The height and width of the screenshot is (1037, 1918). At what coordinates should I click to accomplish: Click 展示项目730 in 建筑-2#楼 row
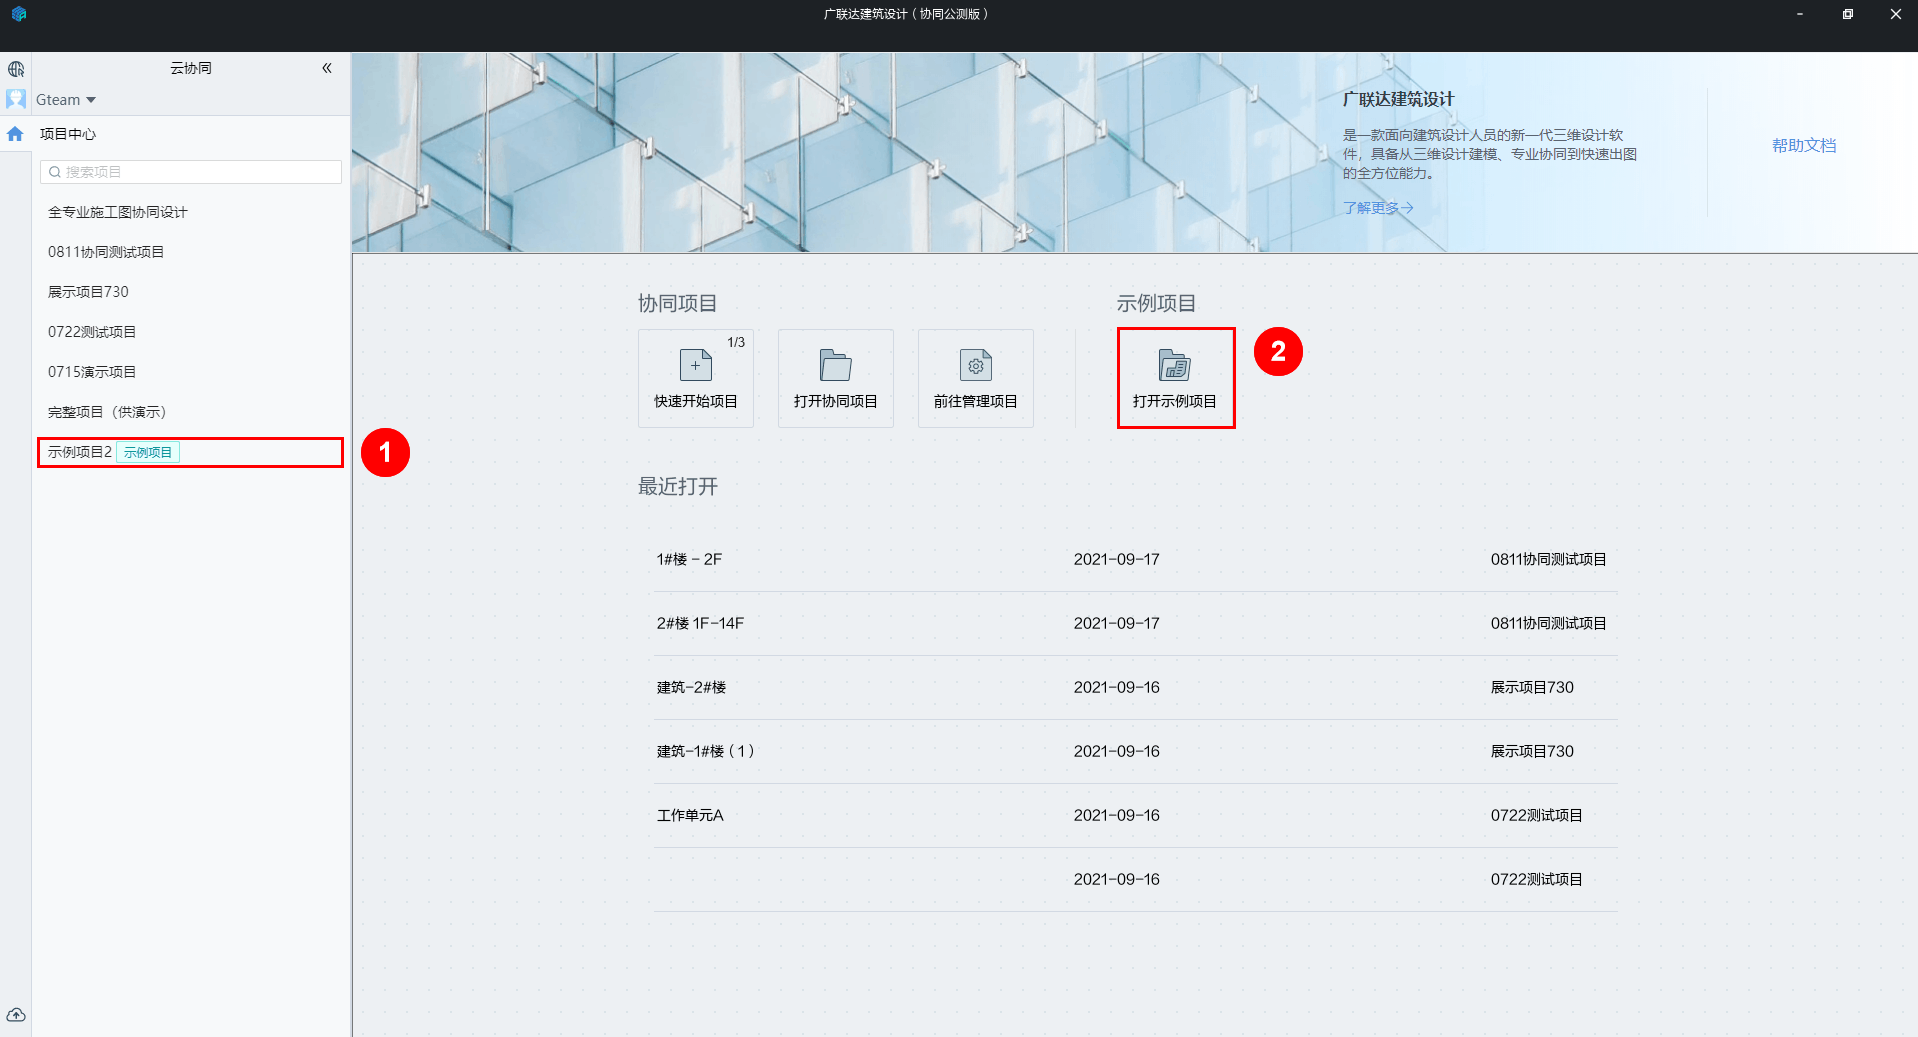click(x=1532, y=688)
